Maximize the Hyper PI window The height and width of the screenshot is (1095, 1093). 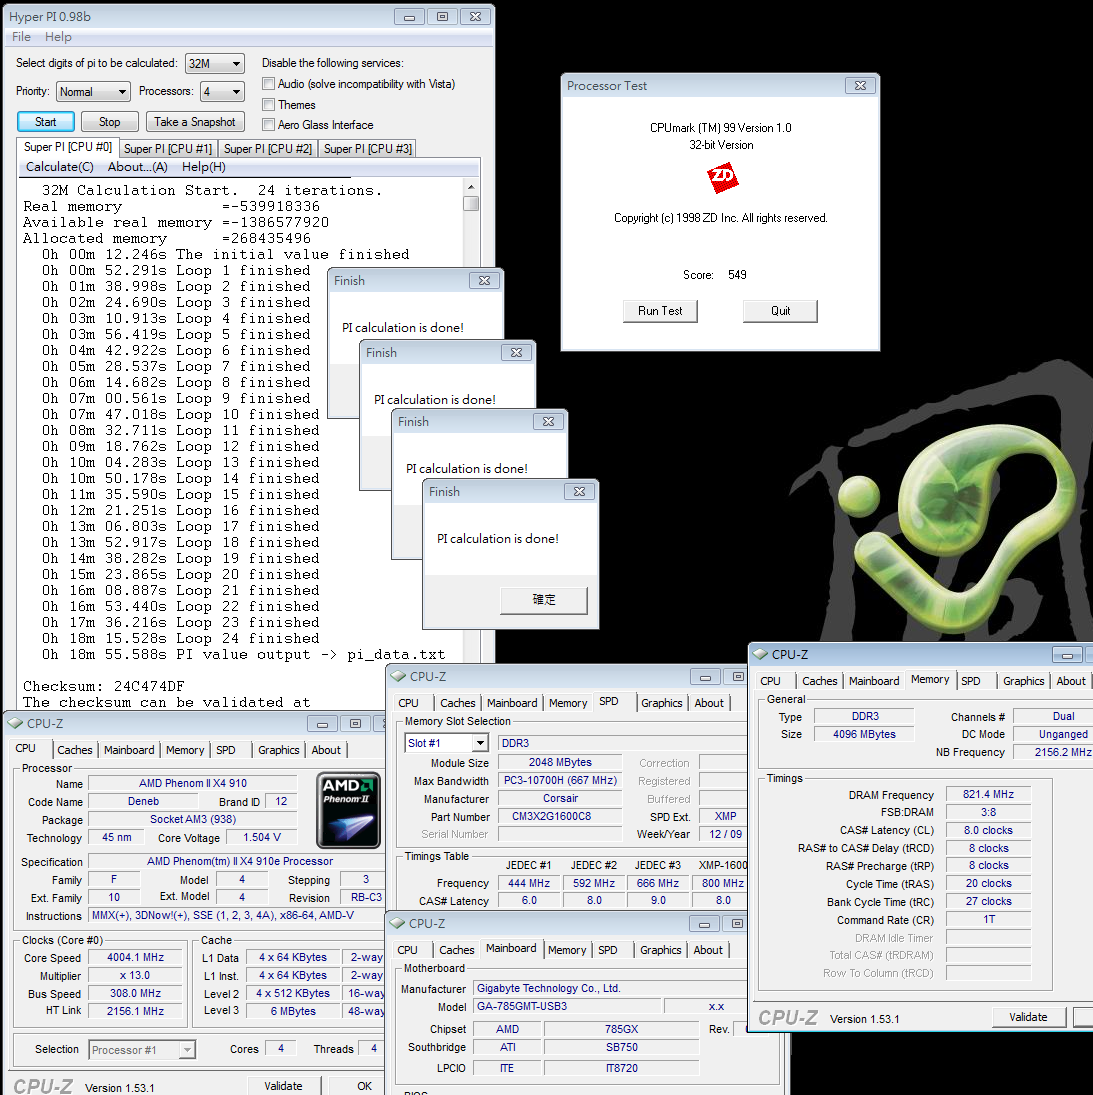click(442, 17)
